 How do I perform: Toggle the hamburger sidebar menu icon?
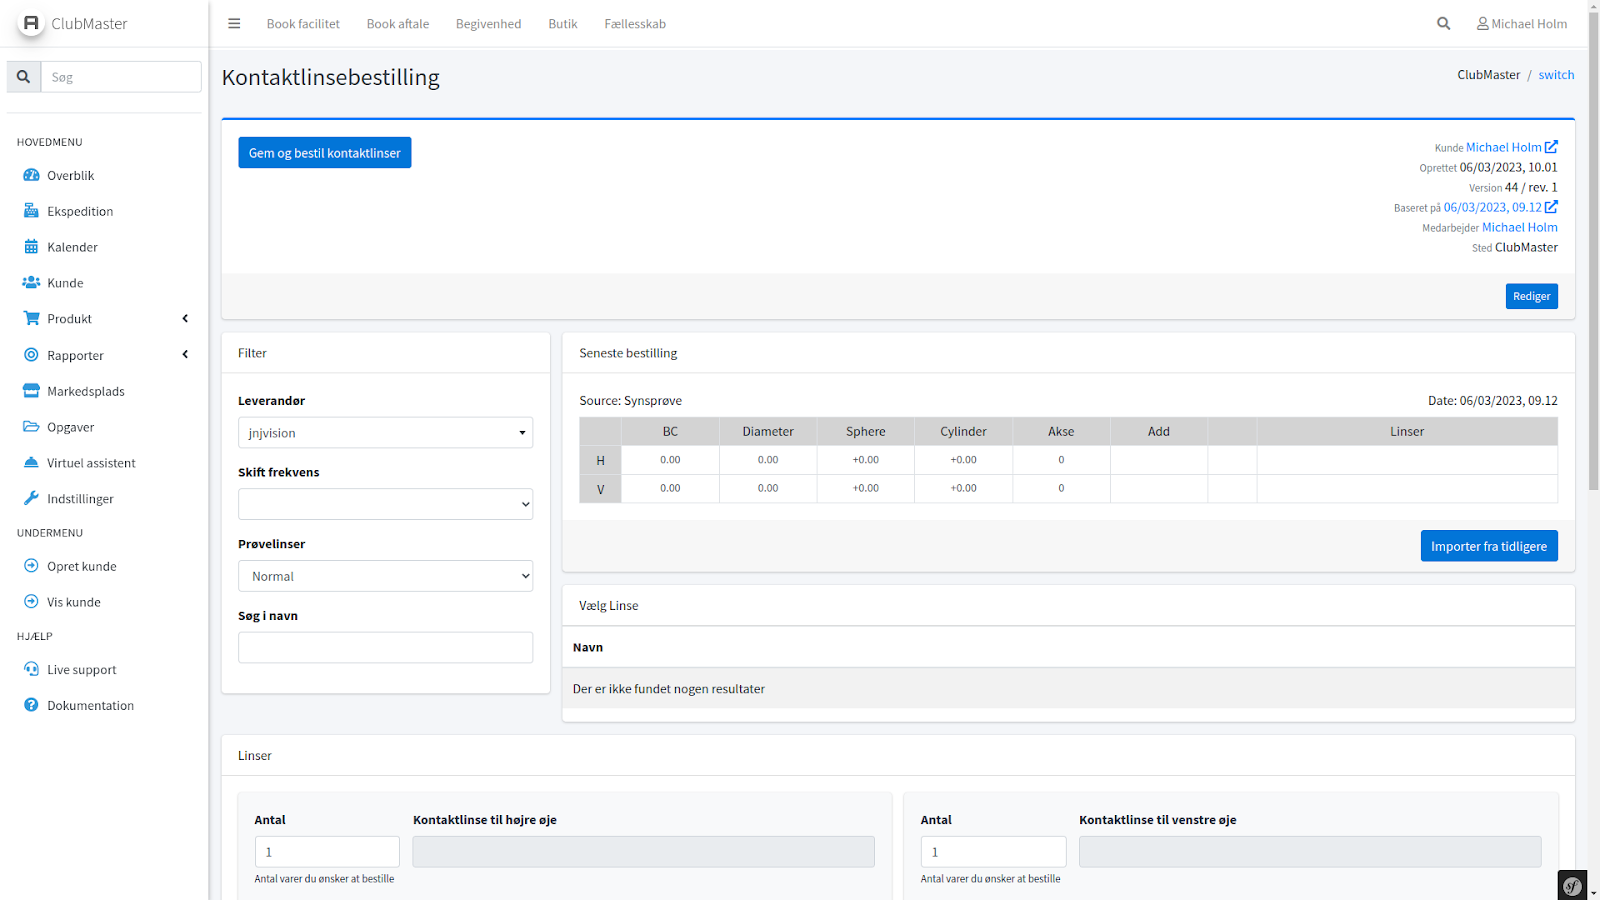point(234,24)
